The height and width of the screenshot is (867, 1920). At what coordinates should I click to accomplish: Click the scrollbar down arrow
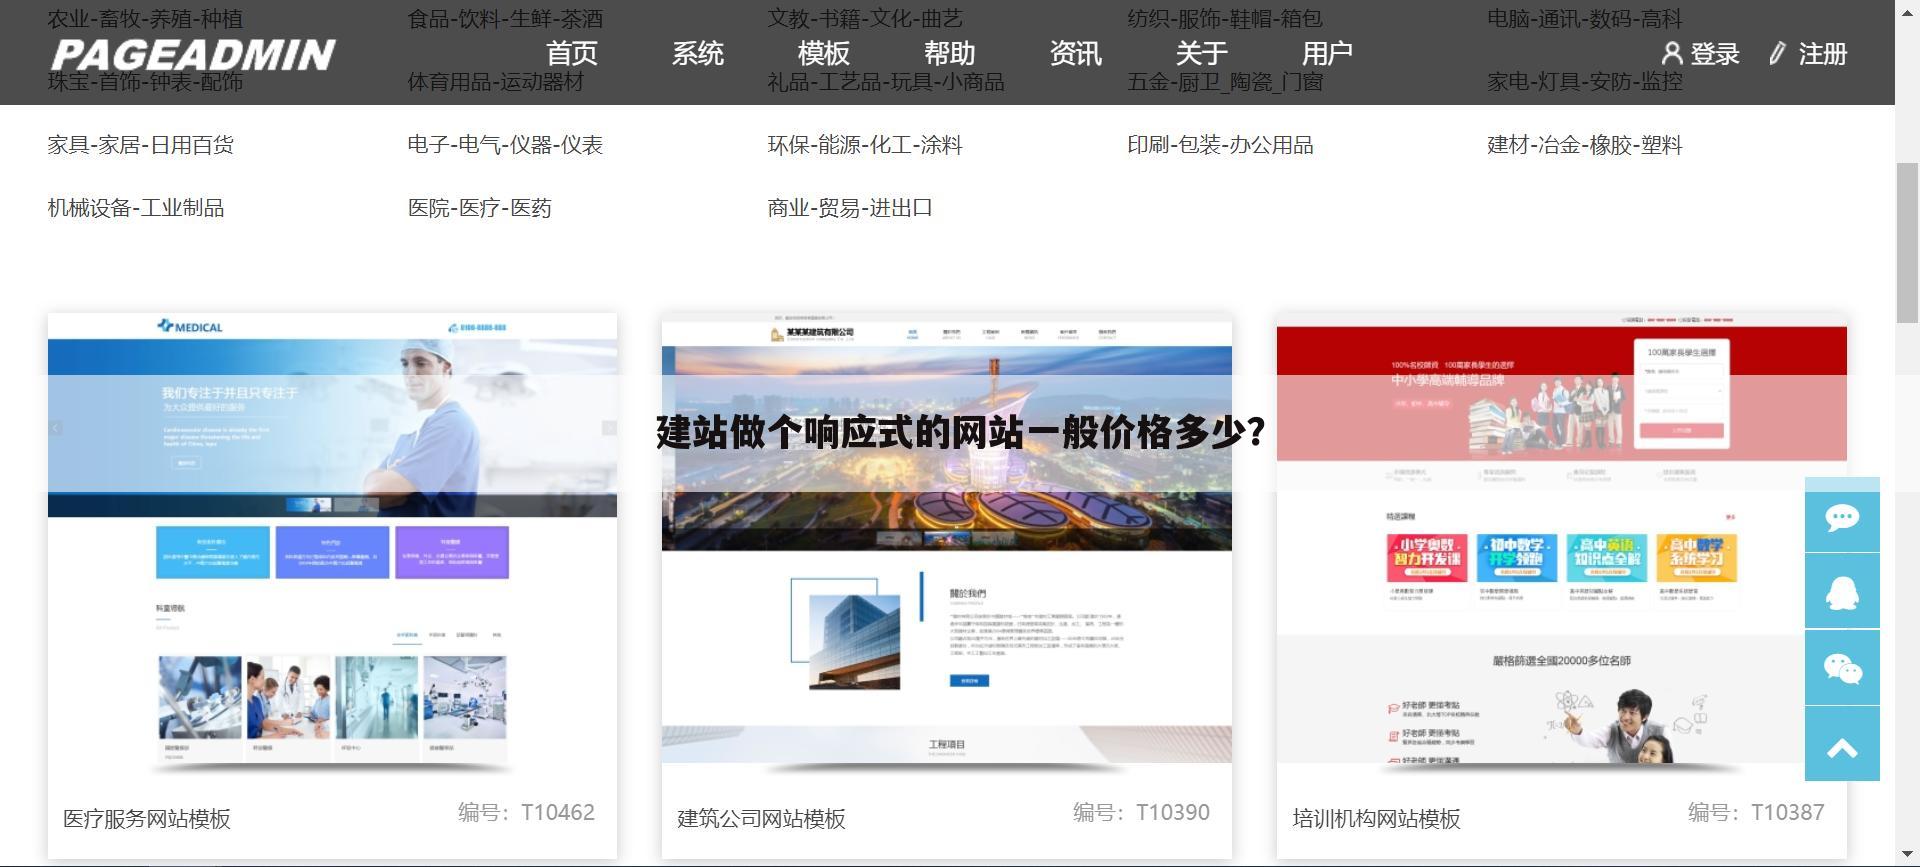coord(1908,856)
